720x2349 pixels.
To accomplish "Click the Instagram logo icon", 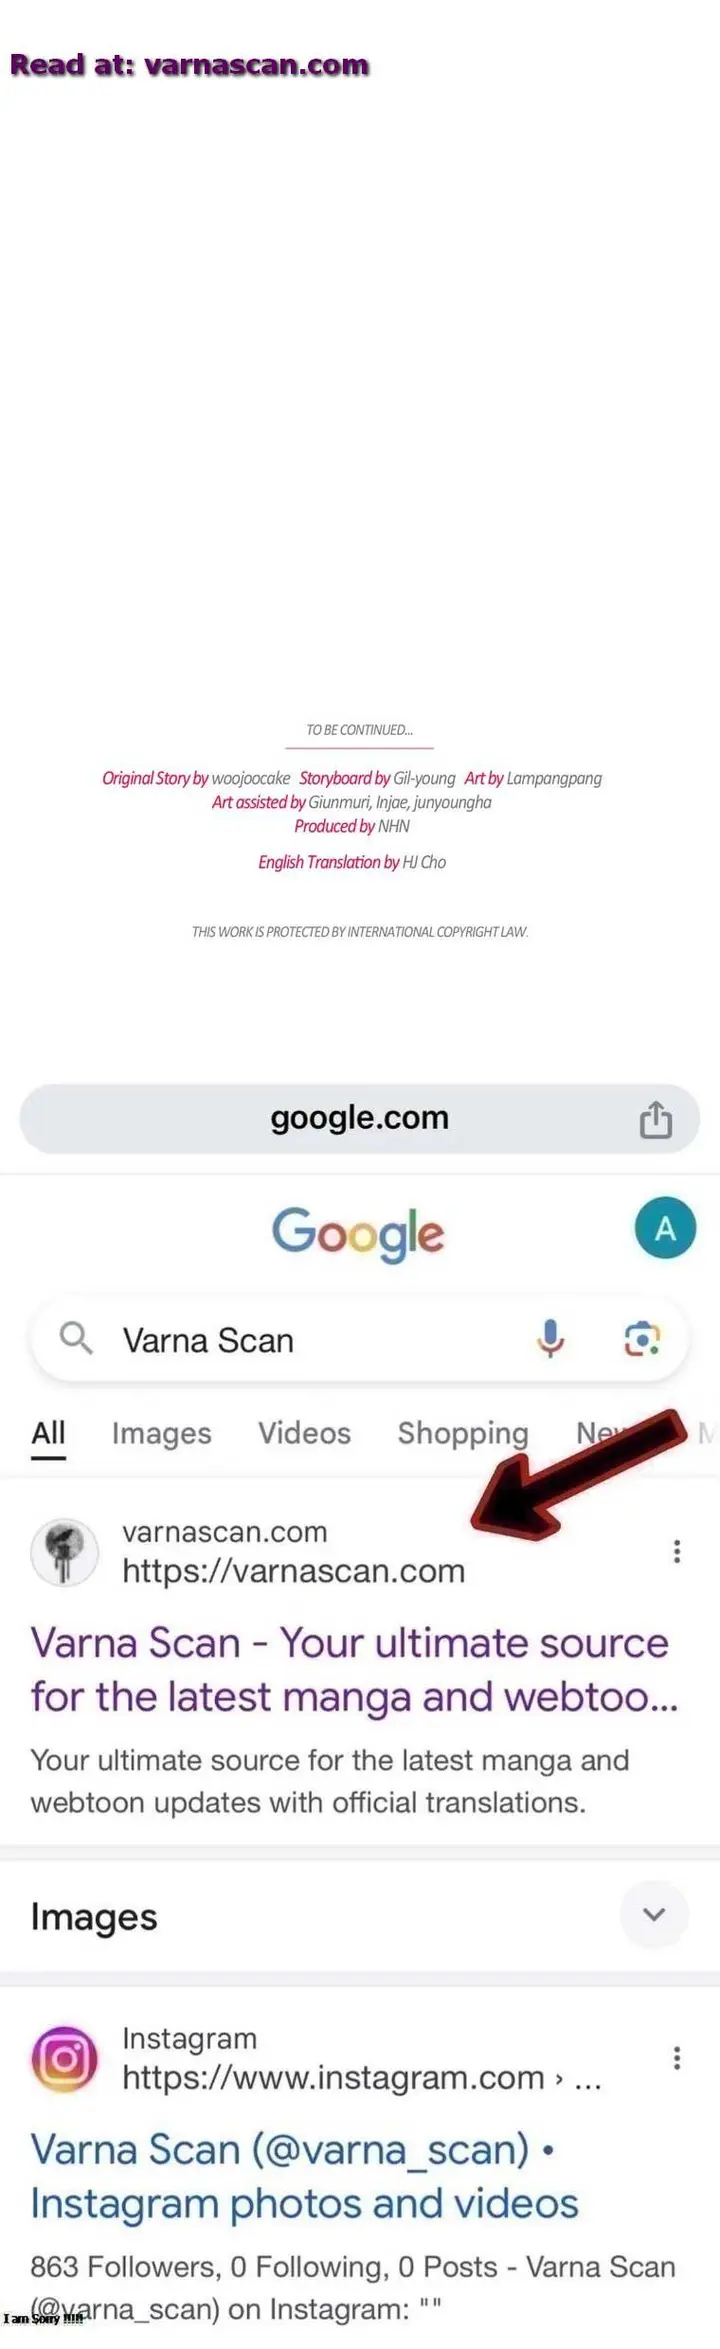I will pyautogui.click(x=65, y=2059).
